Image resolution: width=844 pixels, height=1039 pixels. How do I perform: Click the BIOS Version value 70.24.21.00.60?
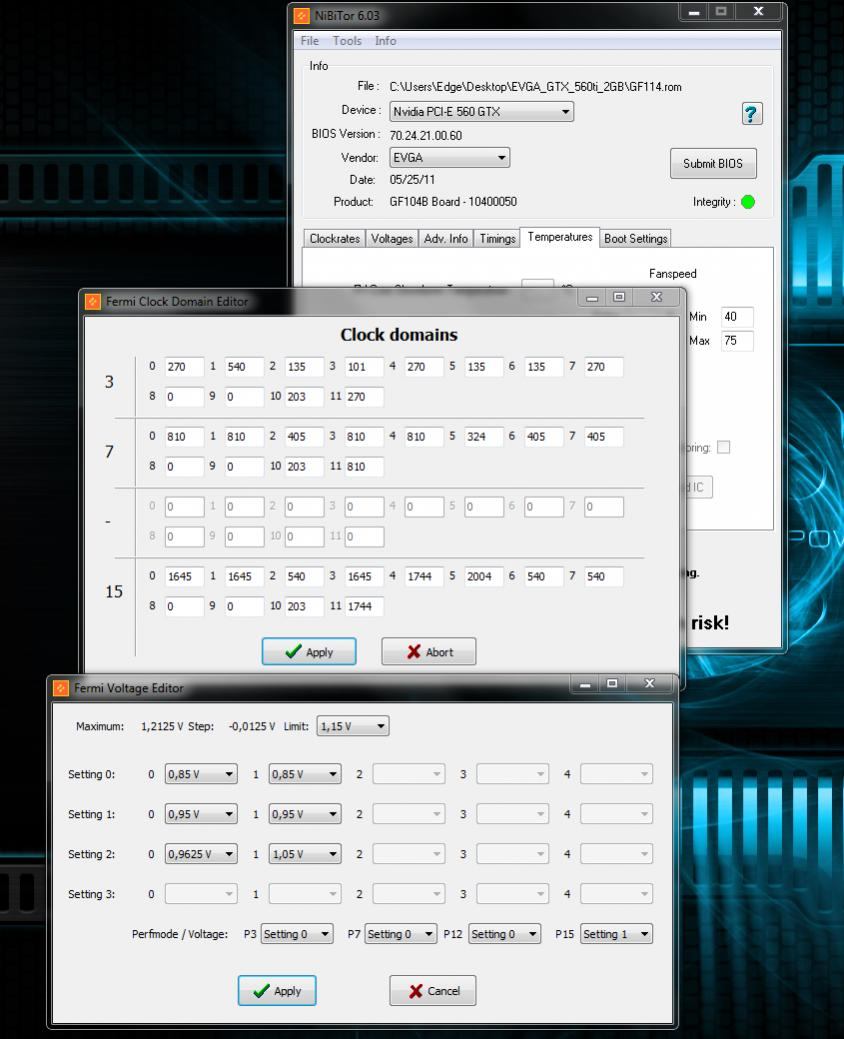(x=426, y=136)
